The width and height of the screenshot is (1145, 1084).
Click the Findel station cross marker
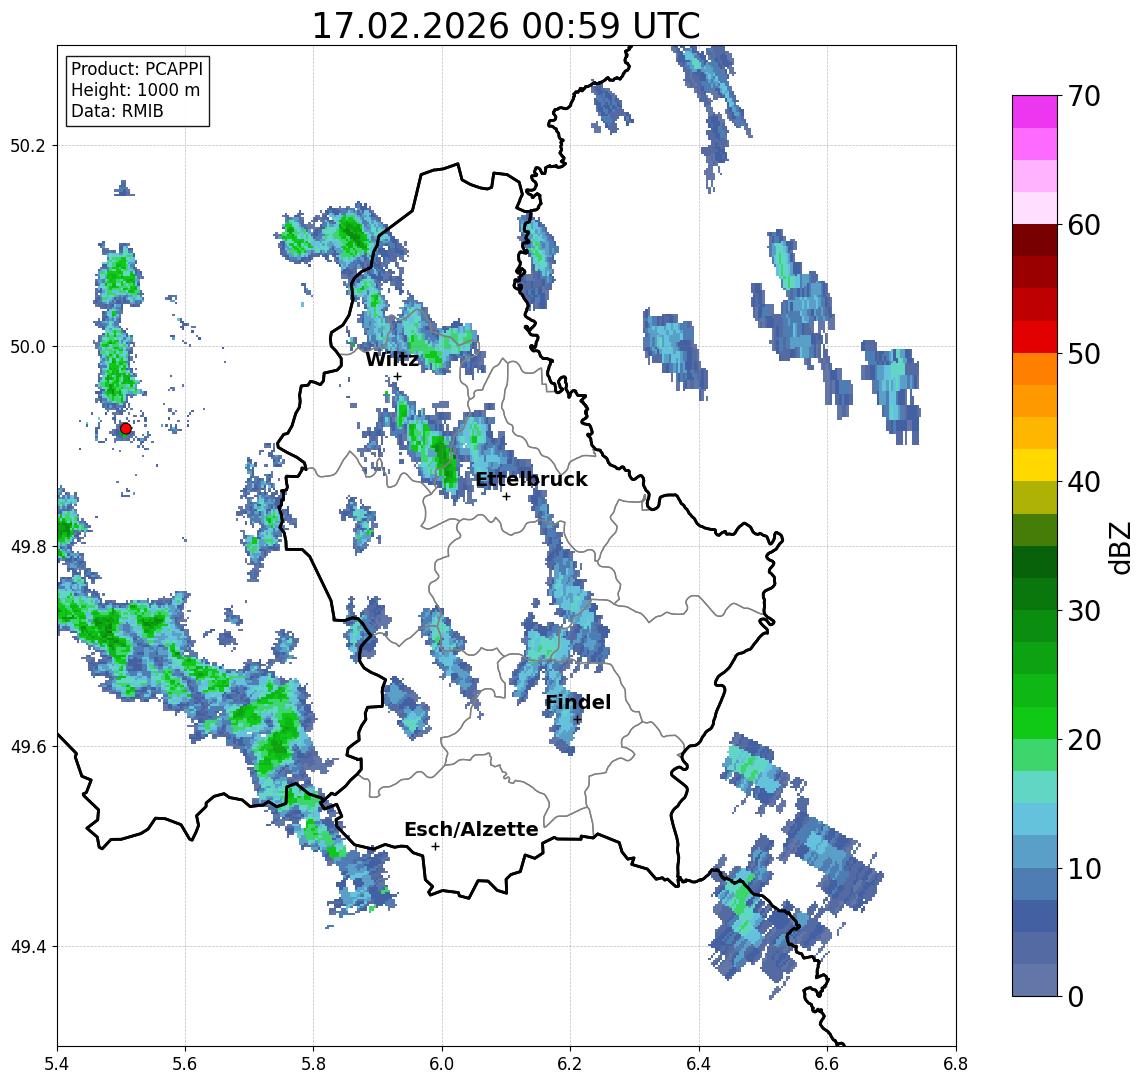click(577, 720)
